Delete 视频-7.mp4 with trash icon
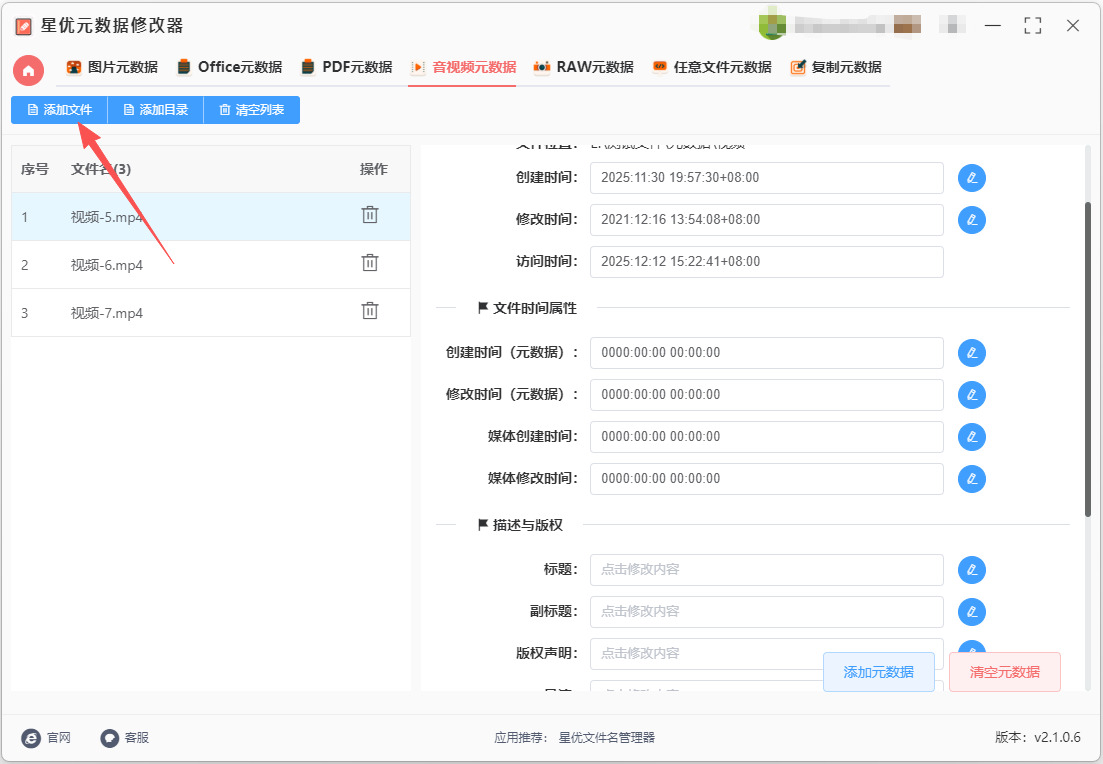This screenshot has width=1103, height=764. [370, 311]
